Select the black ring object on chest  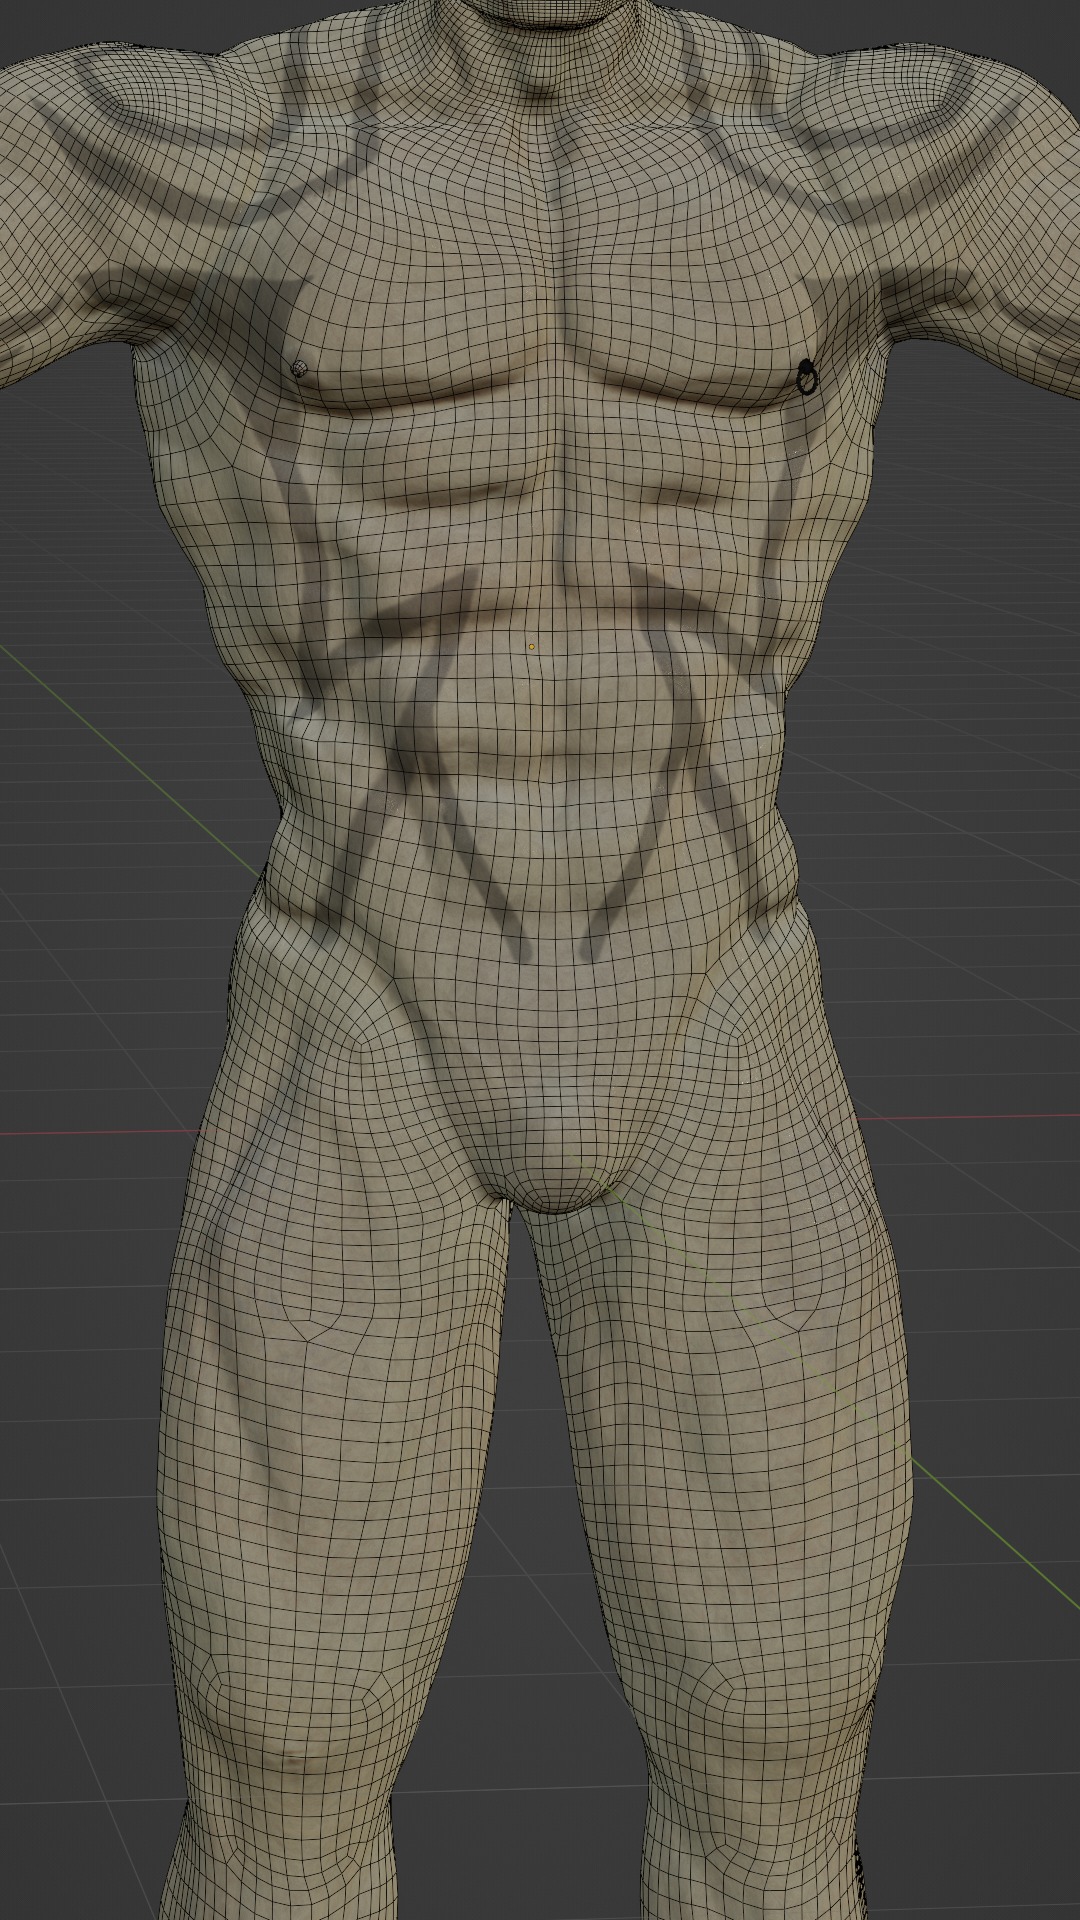coord(807,378)
